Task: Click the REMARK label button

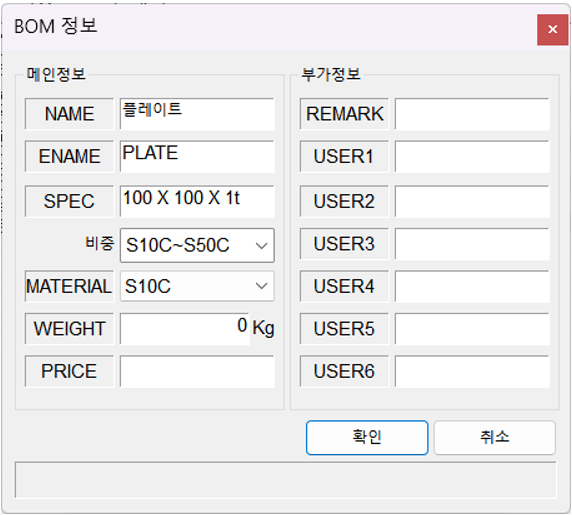Action: point(344,114)
